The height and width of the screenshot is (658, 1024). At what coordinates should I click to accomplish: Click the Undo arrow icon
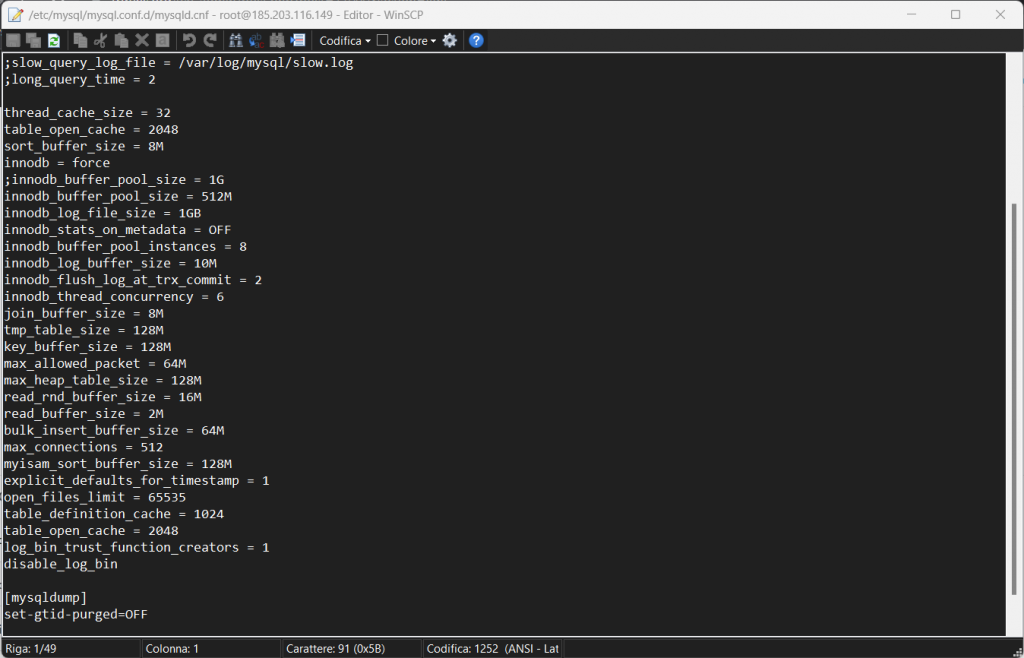click(x=189, y=41)
